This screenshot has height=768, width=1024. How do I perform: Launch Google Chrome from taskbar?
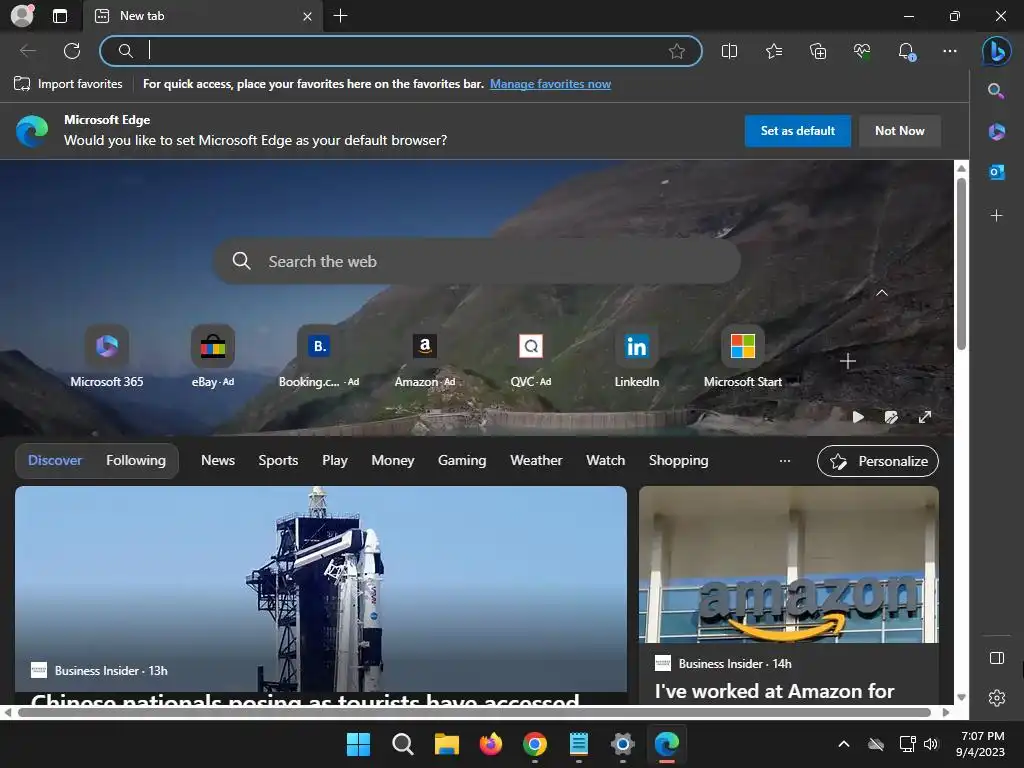pos(535,744)
